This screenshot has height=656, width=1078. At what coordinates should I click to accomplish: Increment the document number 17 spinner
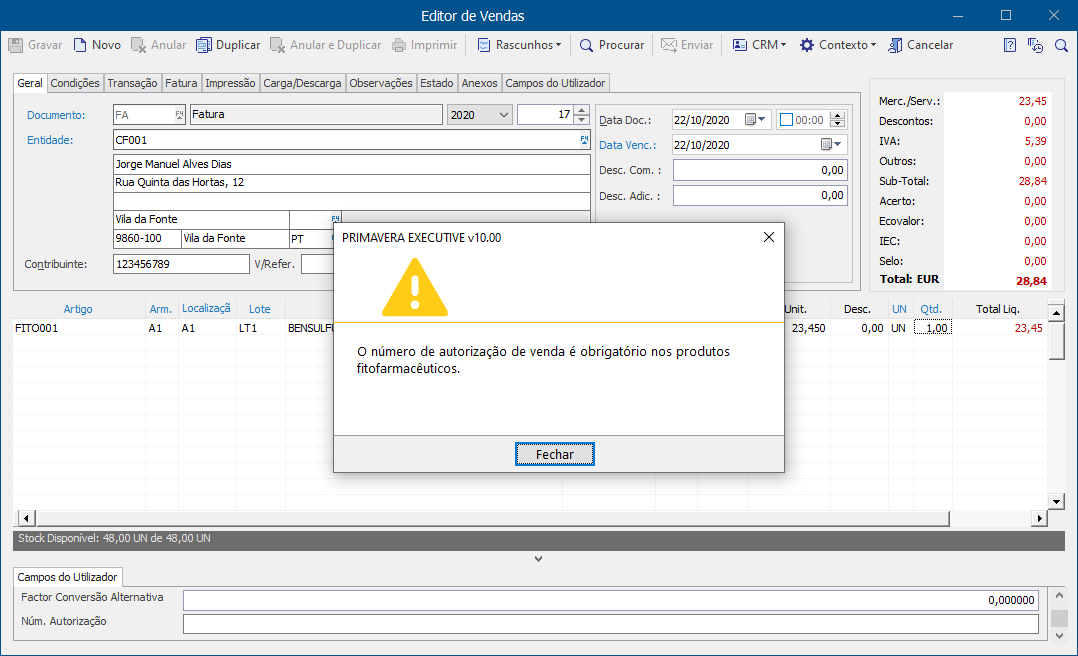click(x=582, y=110)
